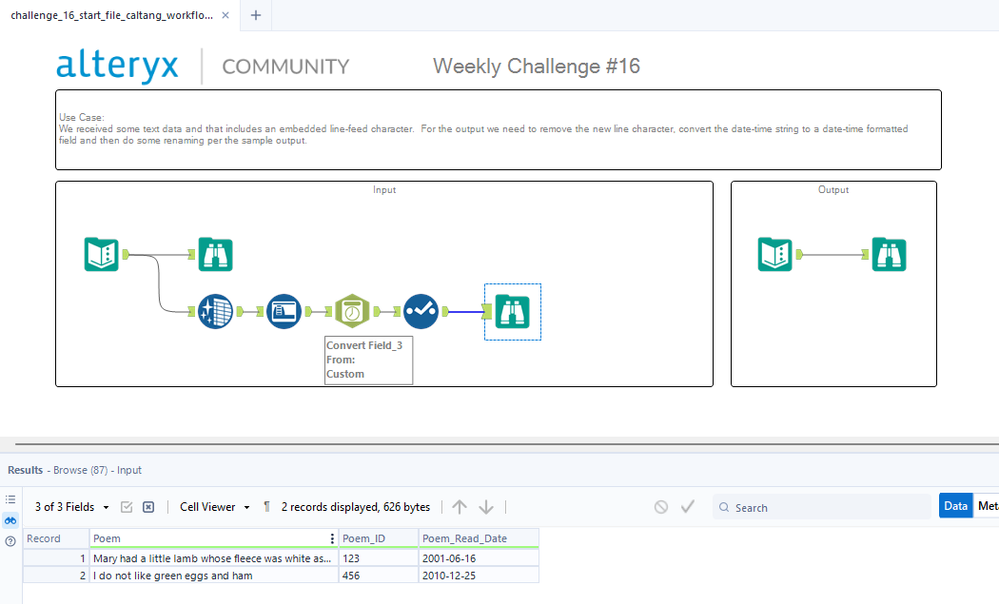
Task: Select the Browse tool connected to Input Data
Action: pos(215,254)
